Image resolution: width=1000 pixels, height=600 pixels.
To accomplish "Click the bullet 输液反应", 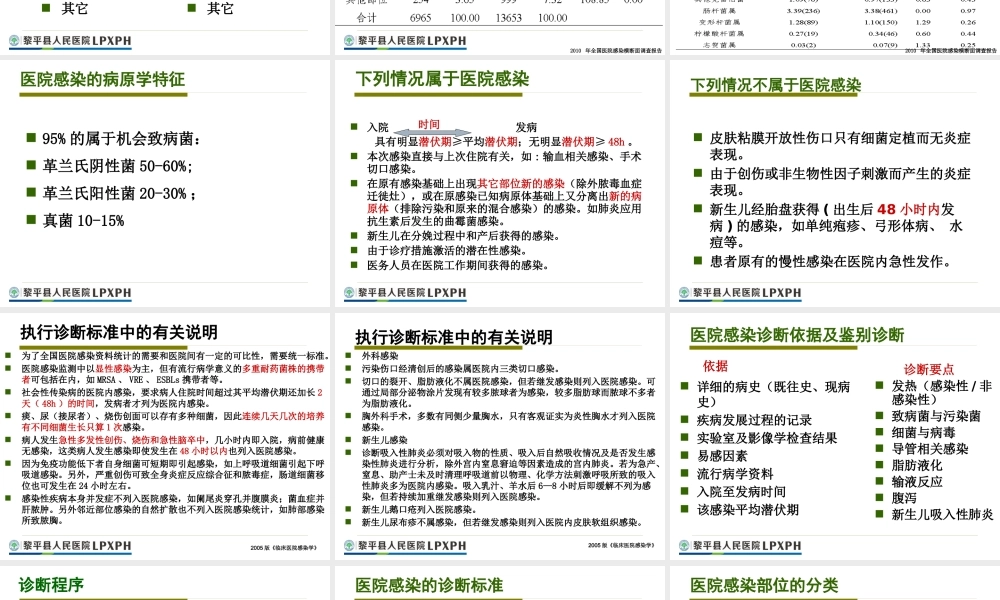I will coord(916,481).
